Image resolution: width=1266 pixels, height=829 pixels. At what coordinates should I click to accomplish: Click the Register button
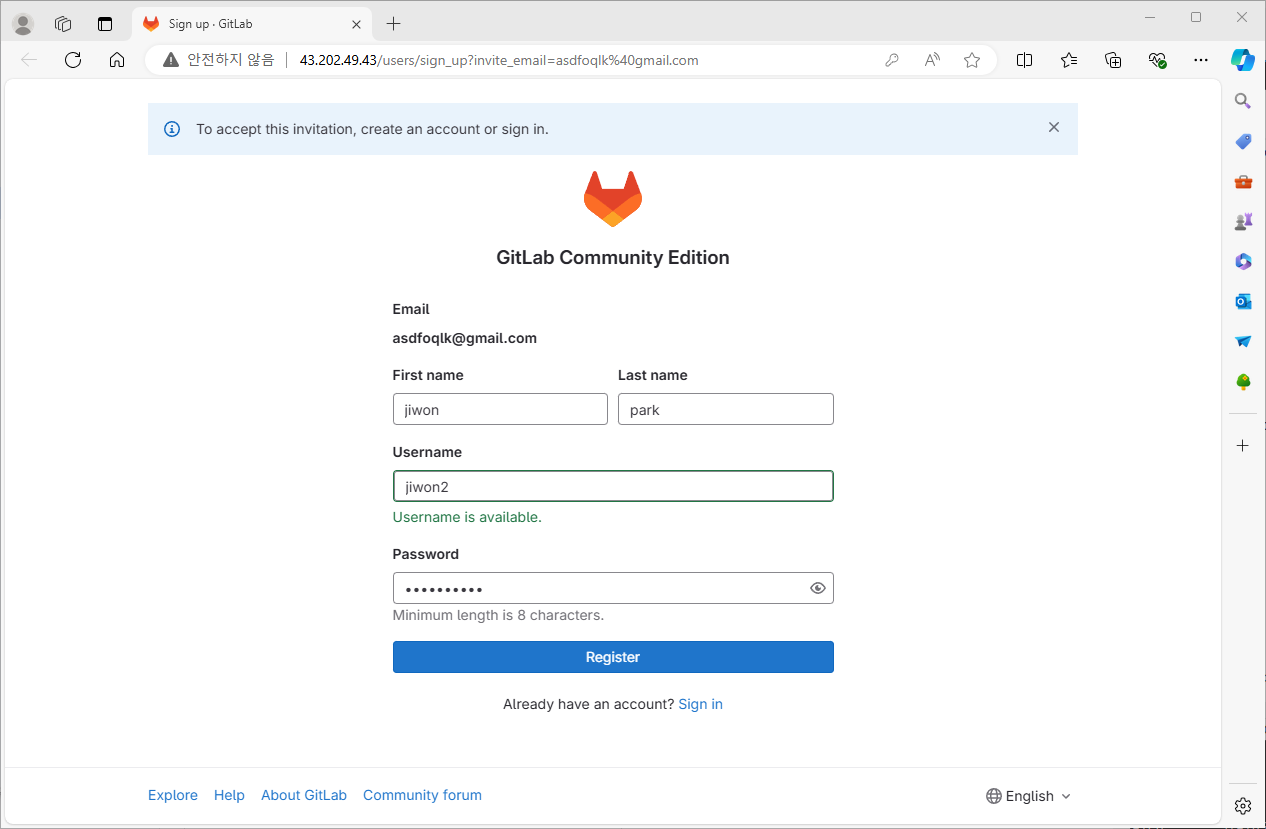click(613, 657)
